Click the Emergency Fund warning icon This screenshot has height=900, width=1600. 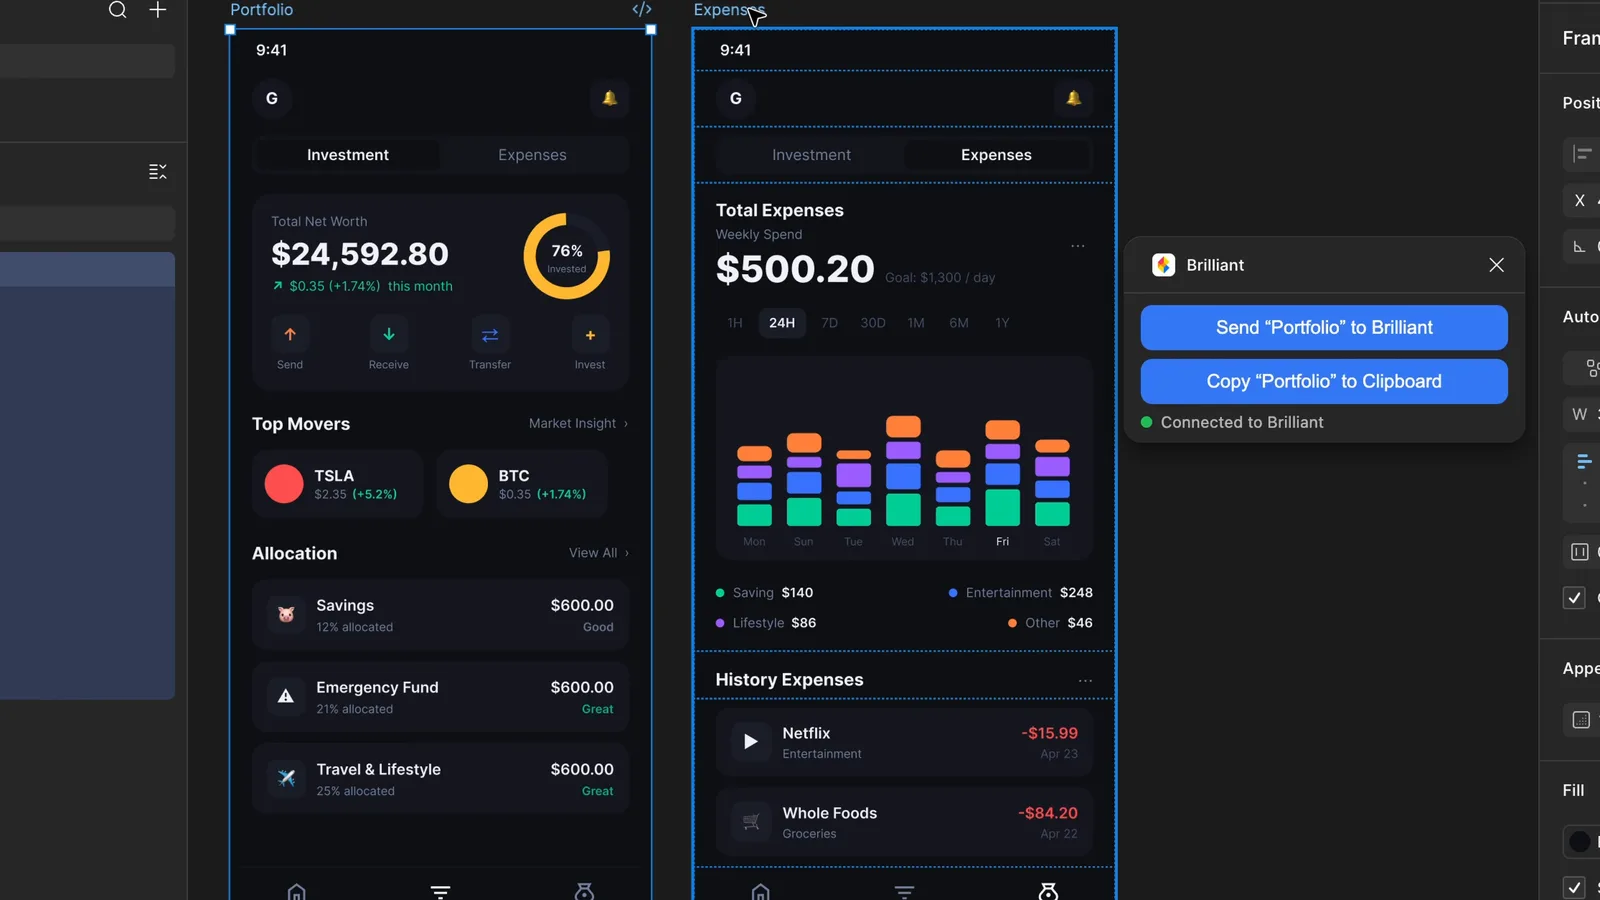[x=286, y=697]
